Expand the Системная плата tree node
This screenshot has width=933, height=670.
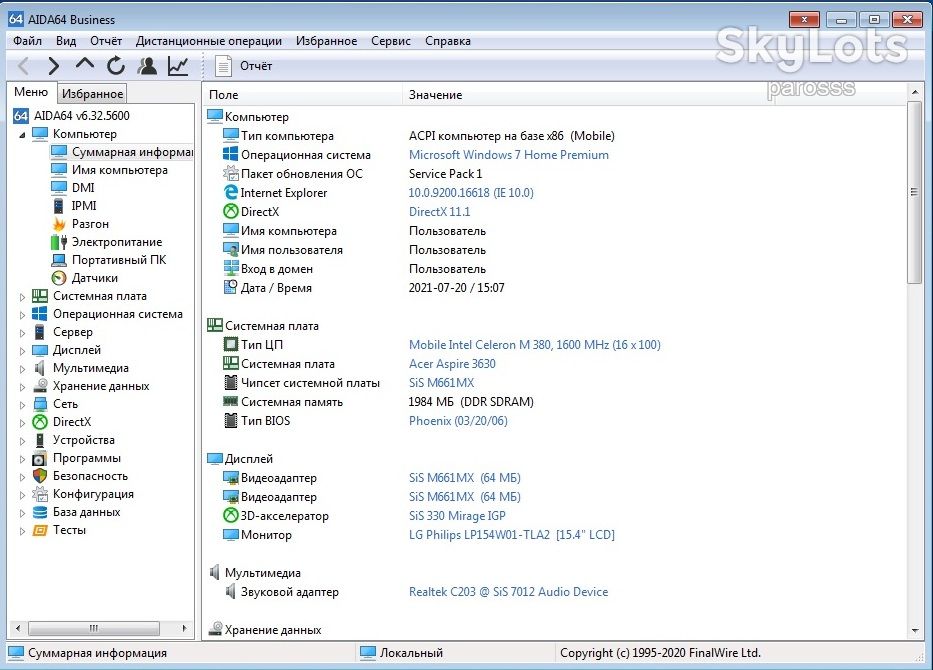click(x=22, y=296)
